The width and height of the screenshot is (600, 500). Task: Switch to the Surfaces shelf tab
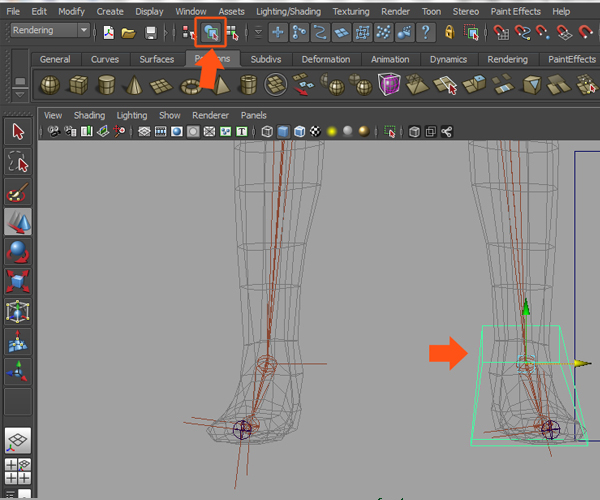[x=157, y=59]
